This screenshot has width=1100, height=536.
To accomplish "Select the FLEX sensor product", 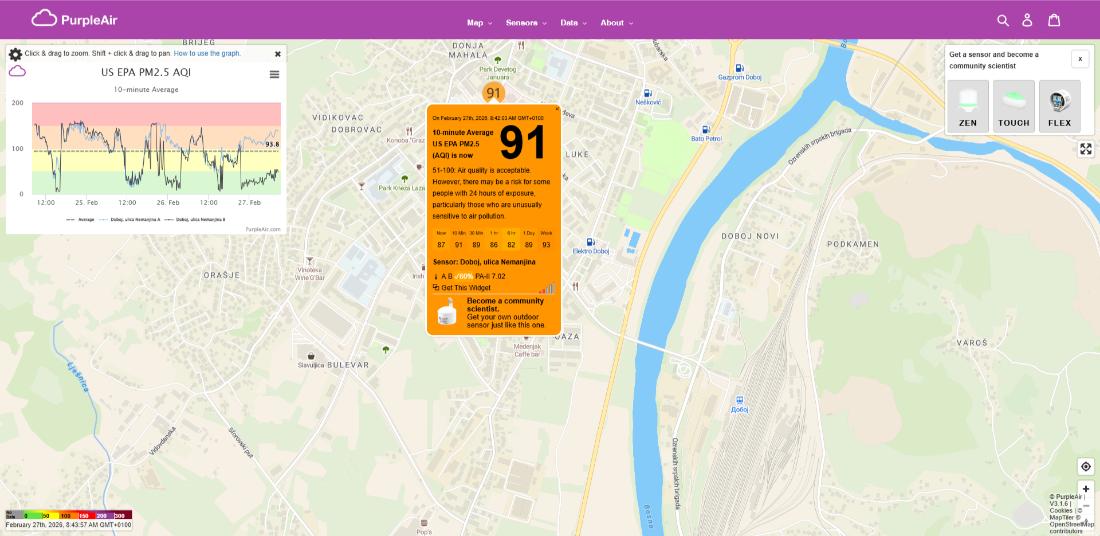I will click(1059, 107).
